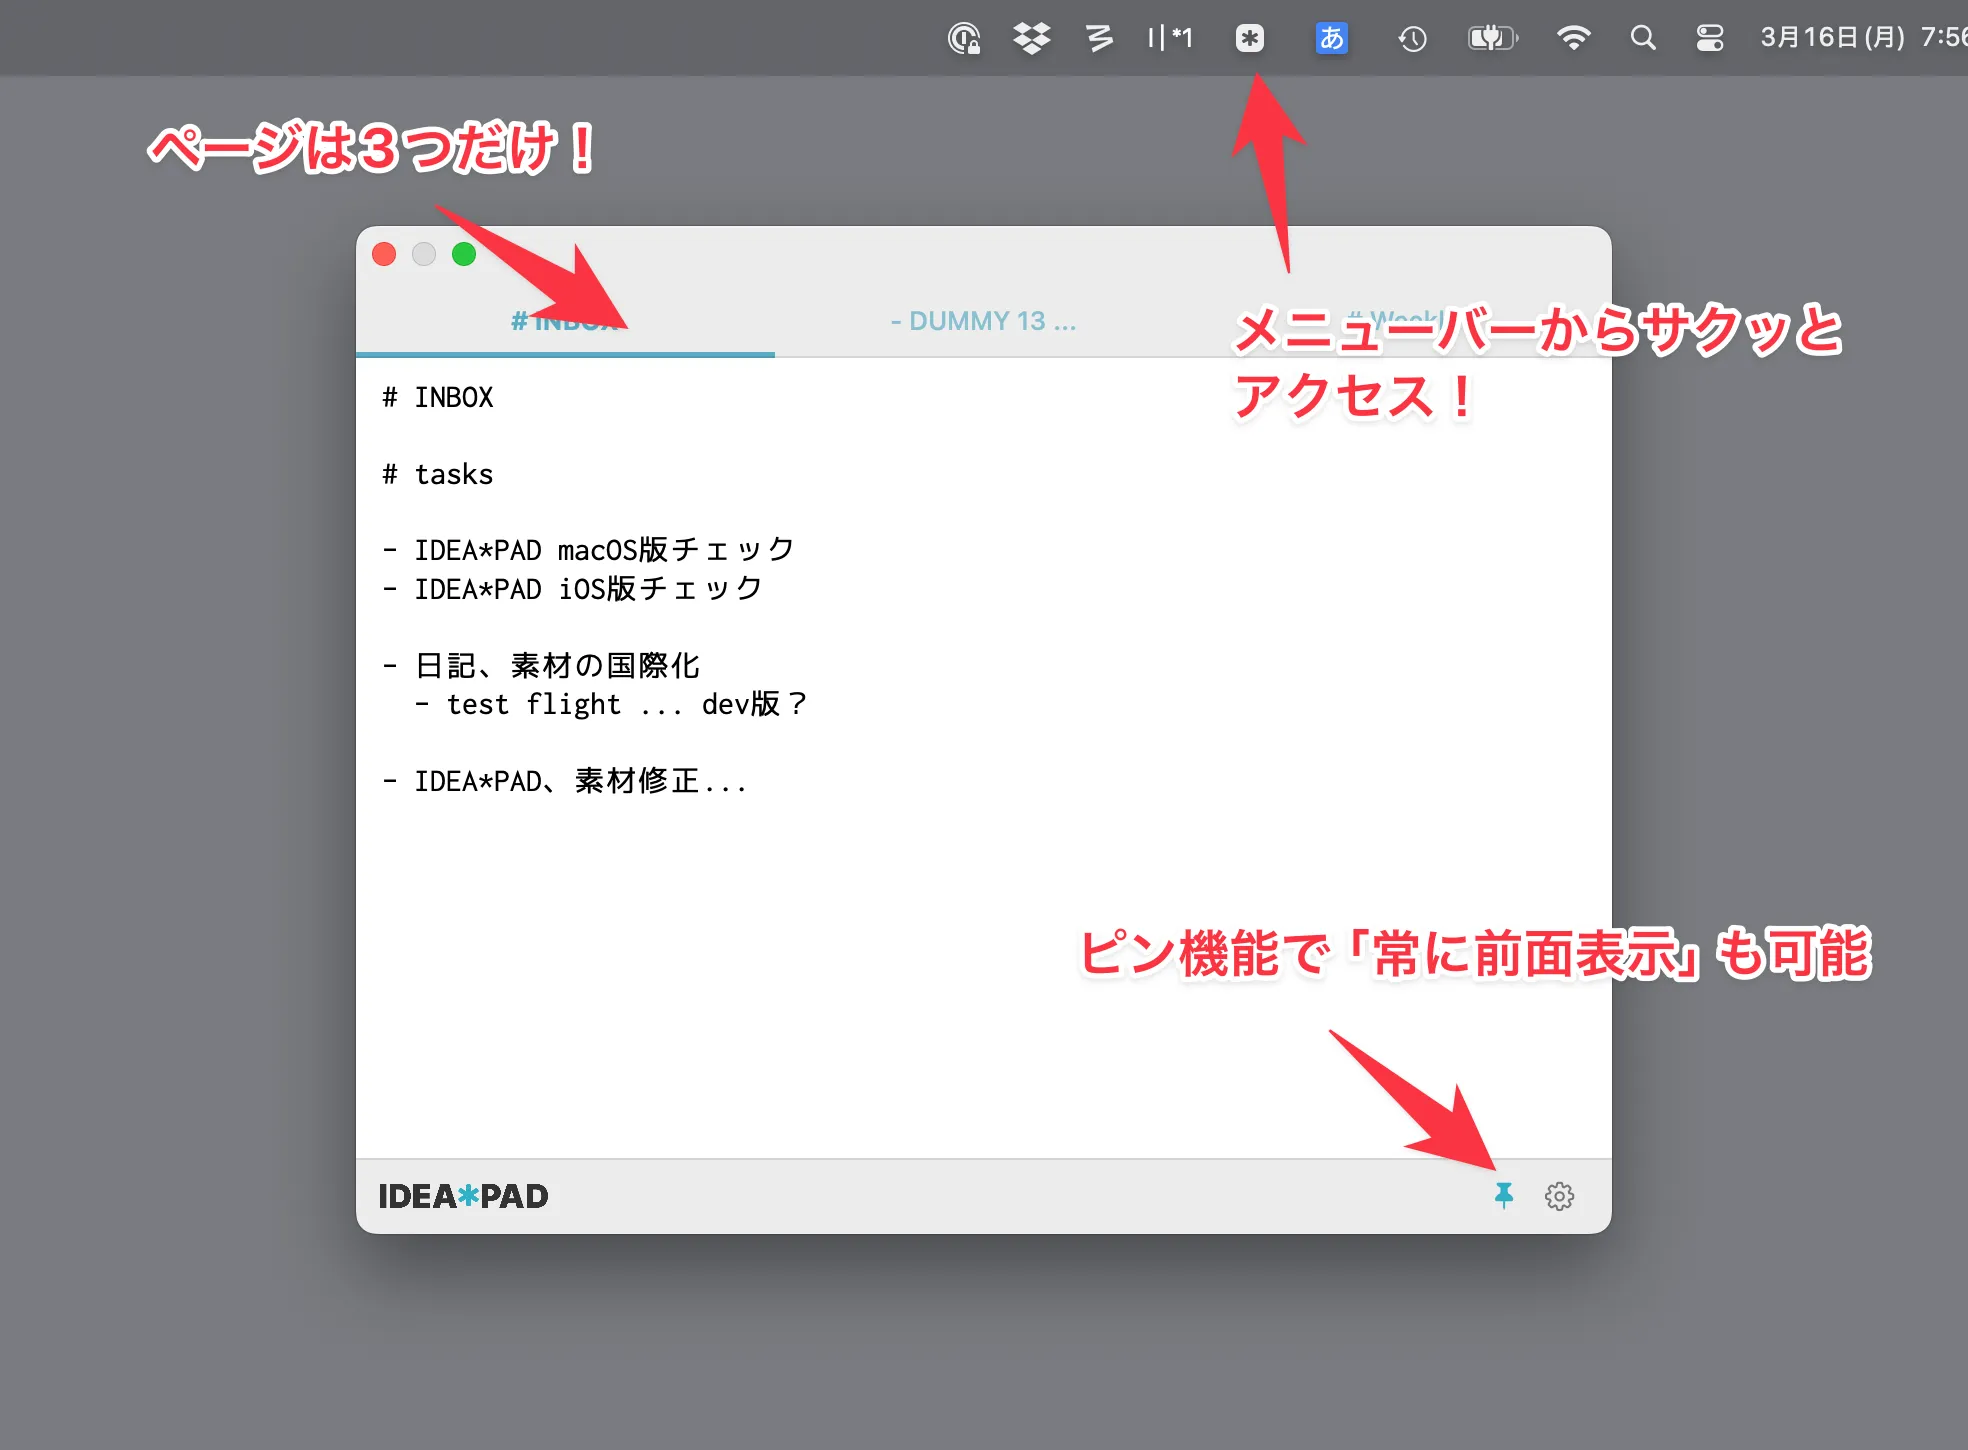Open IDEA*PAD settings with the gear icon
Image resolution: width=1968 pixels, height=1450 pixels.
pos(1560,1195)
